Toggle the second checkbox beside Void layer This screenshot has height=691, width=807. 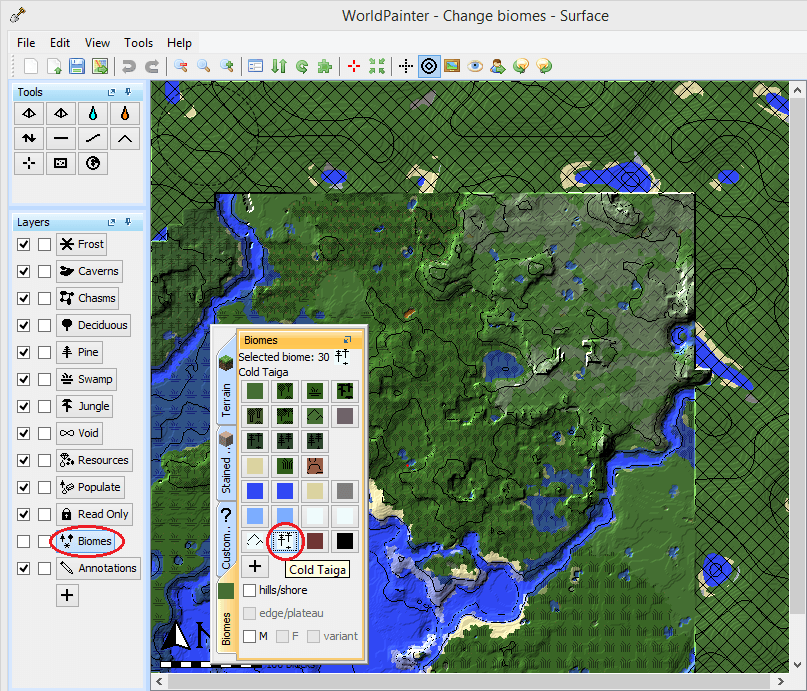point(45,433)
